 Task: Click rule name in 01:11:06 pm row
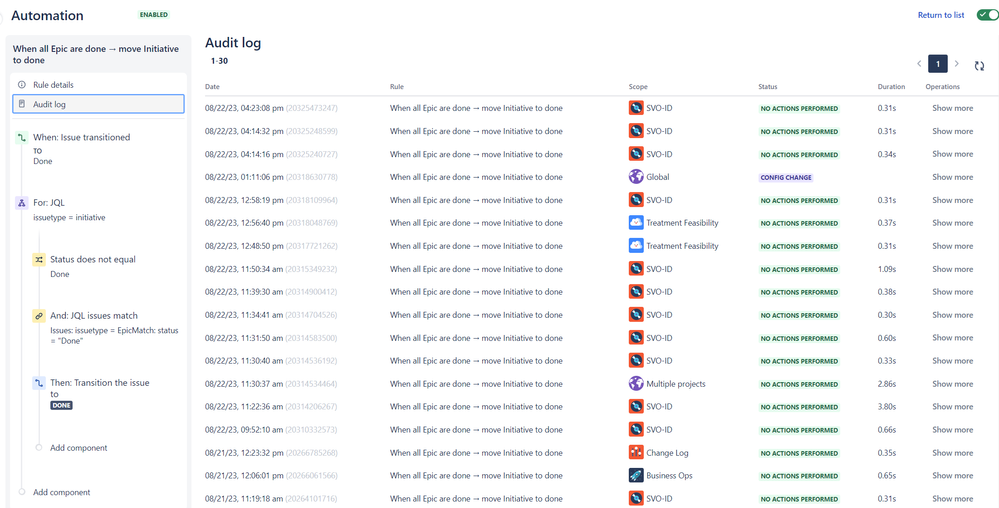pos(476,177)
